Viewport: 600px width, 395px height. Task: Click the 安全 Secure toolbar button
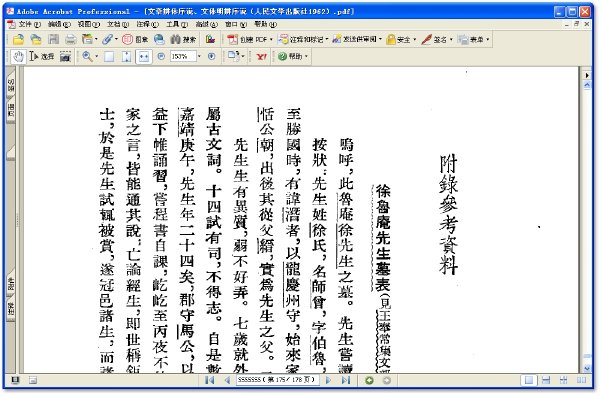(x=401, y=39)
